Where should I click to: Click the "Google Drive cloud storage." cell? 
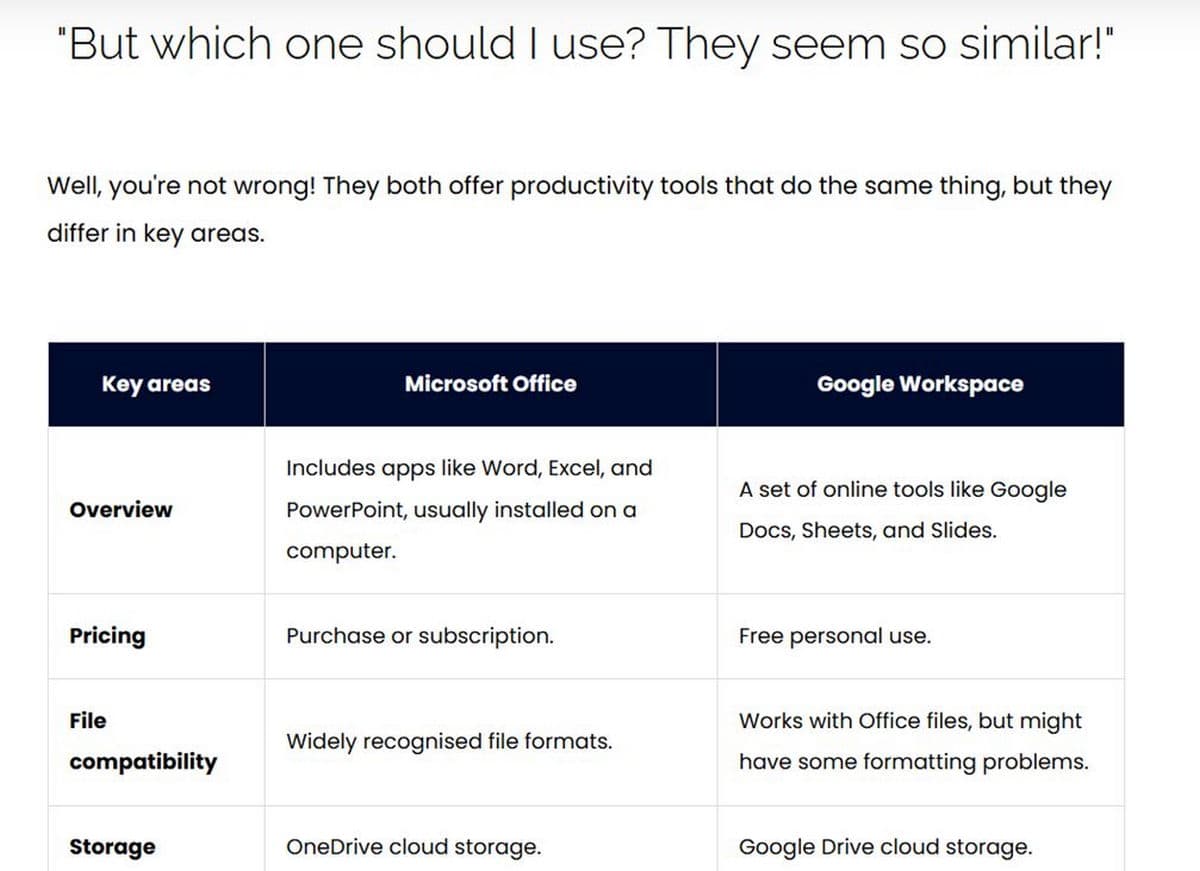pos(885,847)
